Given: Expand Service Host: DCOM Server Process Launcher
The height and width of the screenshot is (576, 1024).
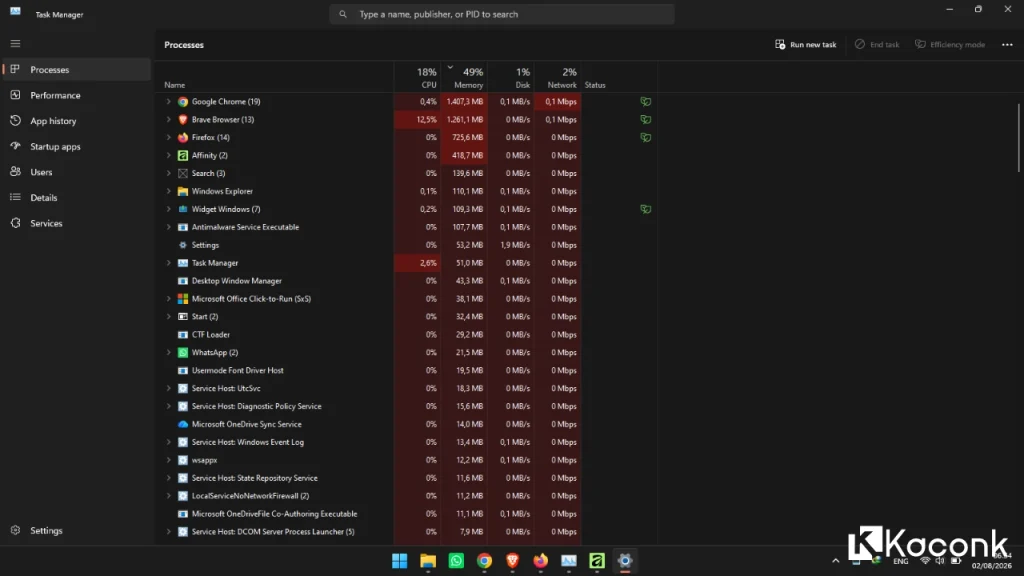Looking at the screenshot, I should (168, 532).
